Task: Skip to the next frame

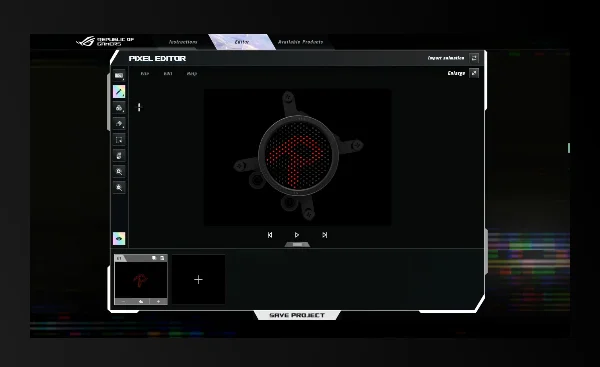Action: pos(324,235)
